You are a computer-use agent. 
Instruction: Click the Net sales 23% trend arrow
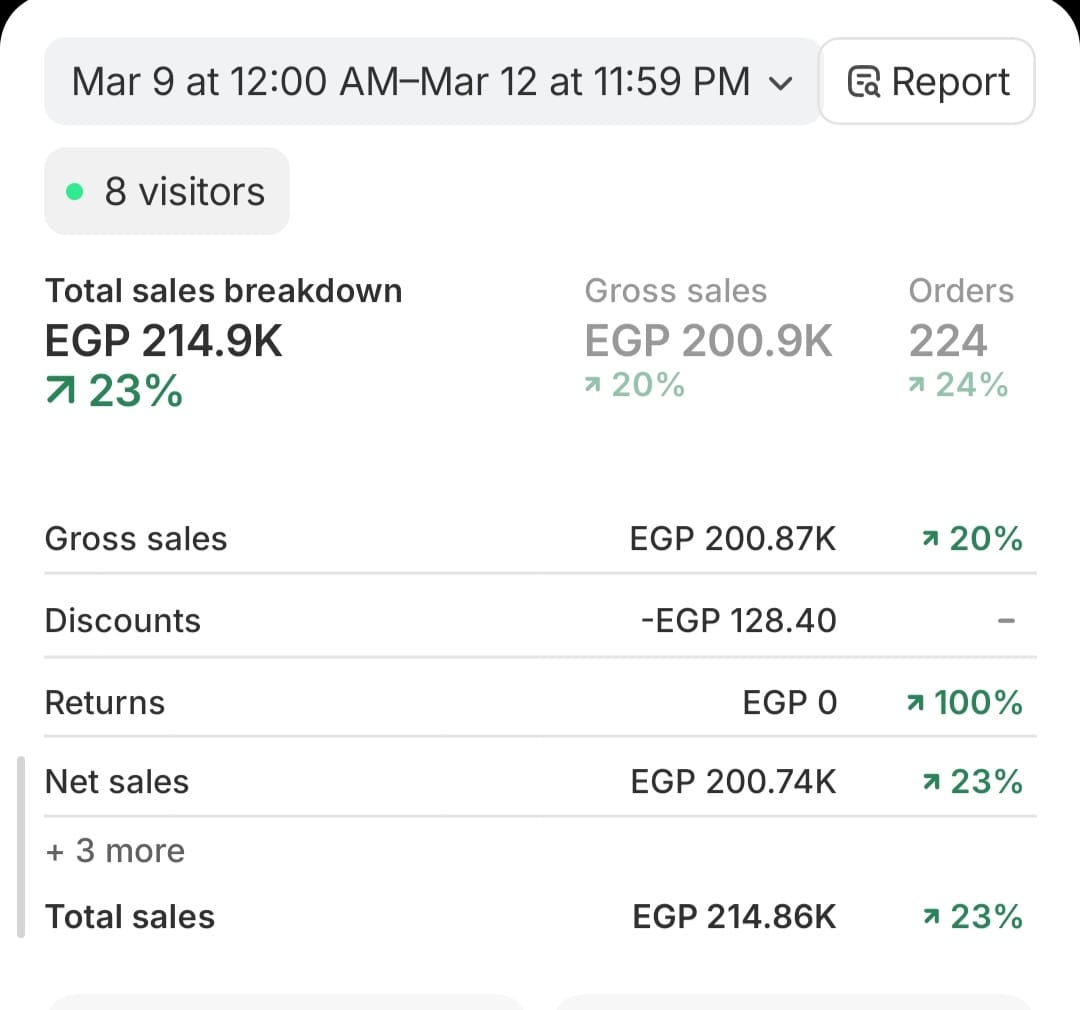[x=931, y=783]
